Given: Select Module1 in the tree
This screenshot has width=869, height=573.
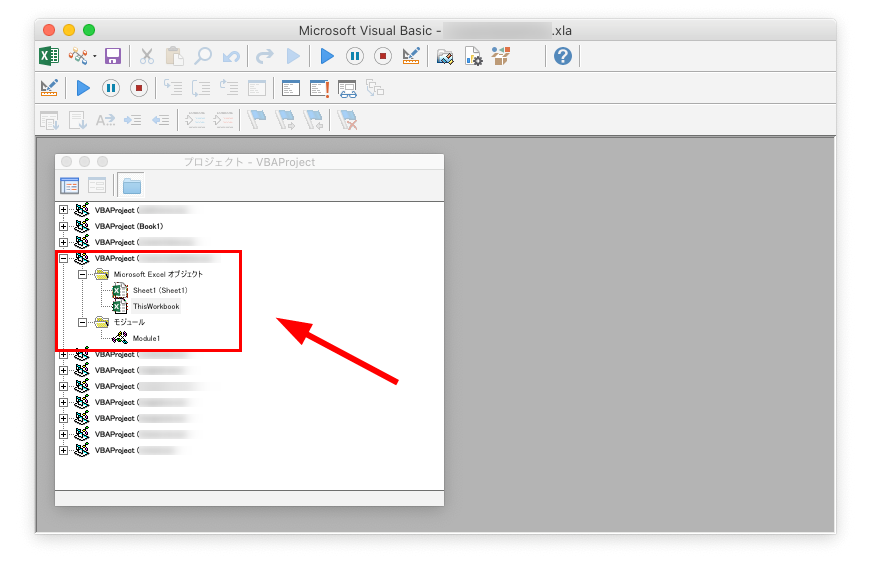Looking at the screenshot, I should (x=146, y=338).
